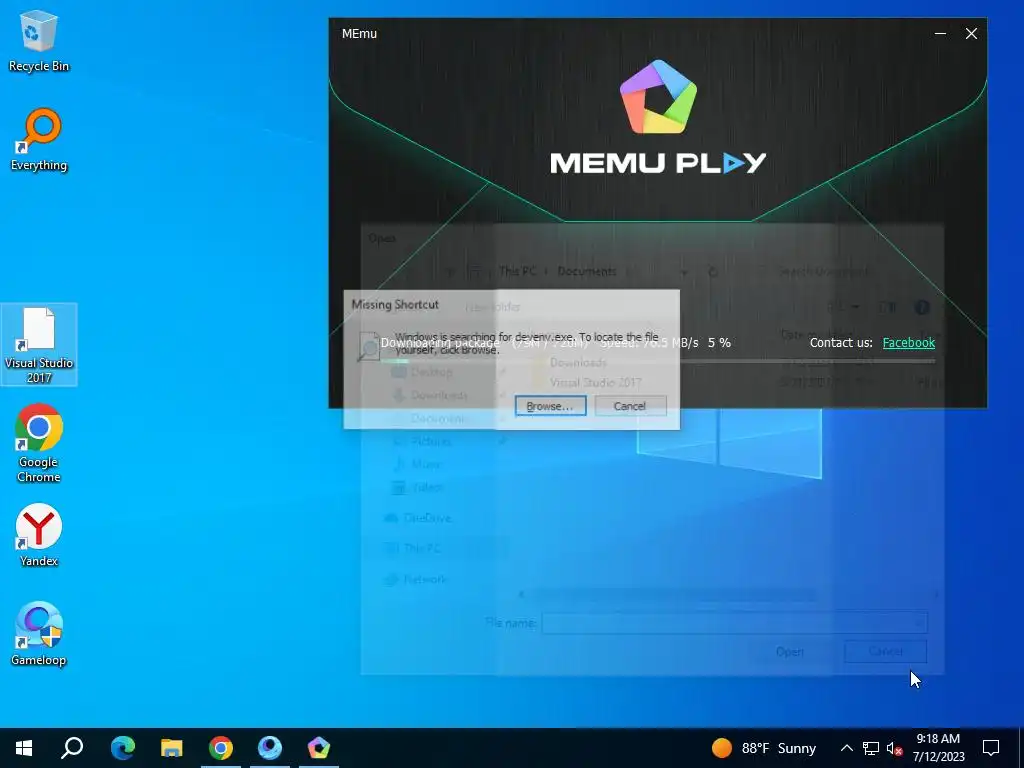The height and width of the screenshot is (768, 1024).
Task: Open the Recycle Bin desktop icon
Action: [39, 42]
